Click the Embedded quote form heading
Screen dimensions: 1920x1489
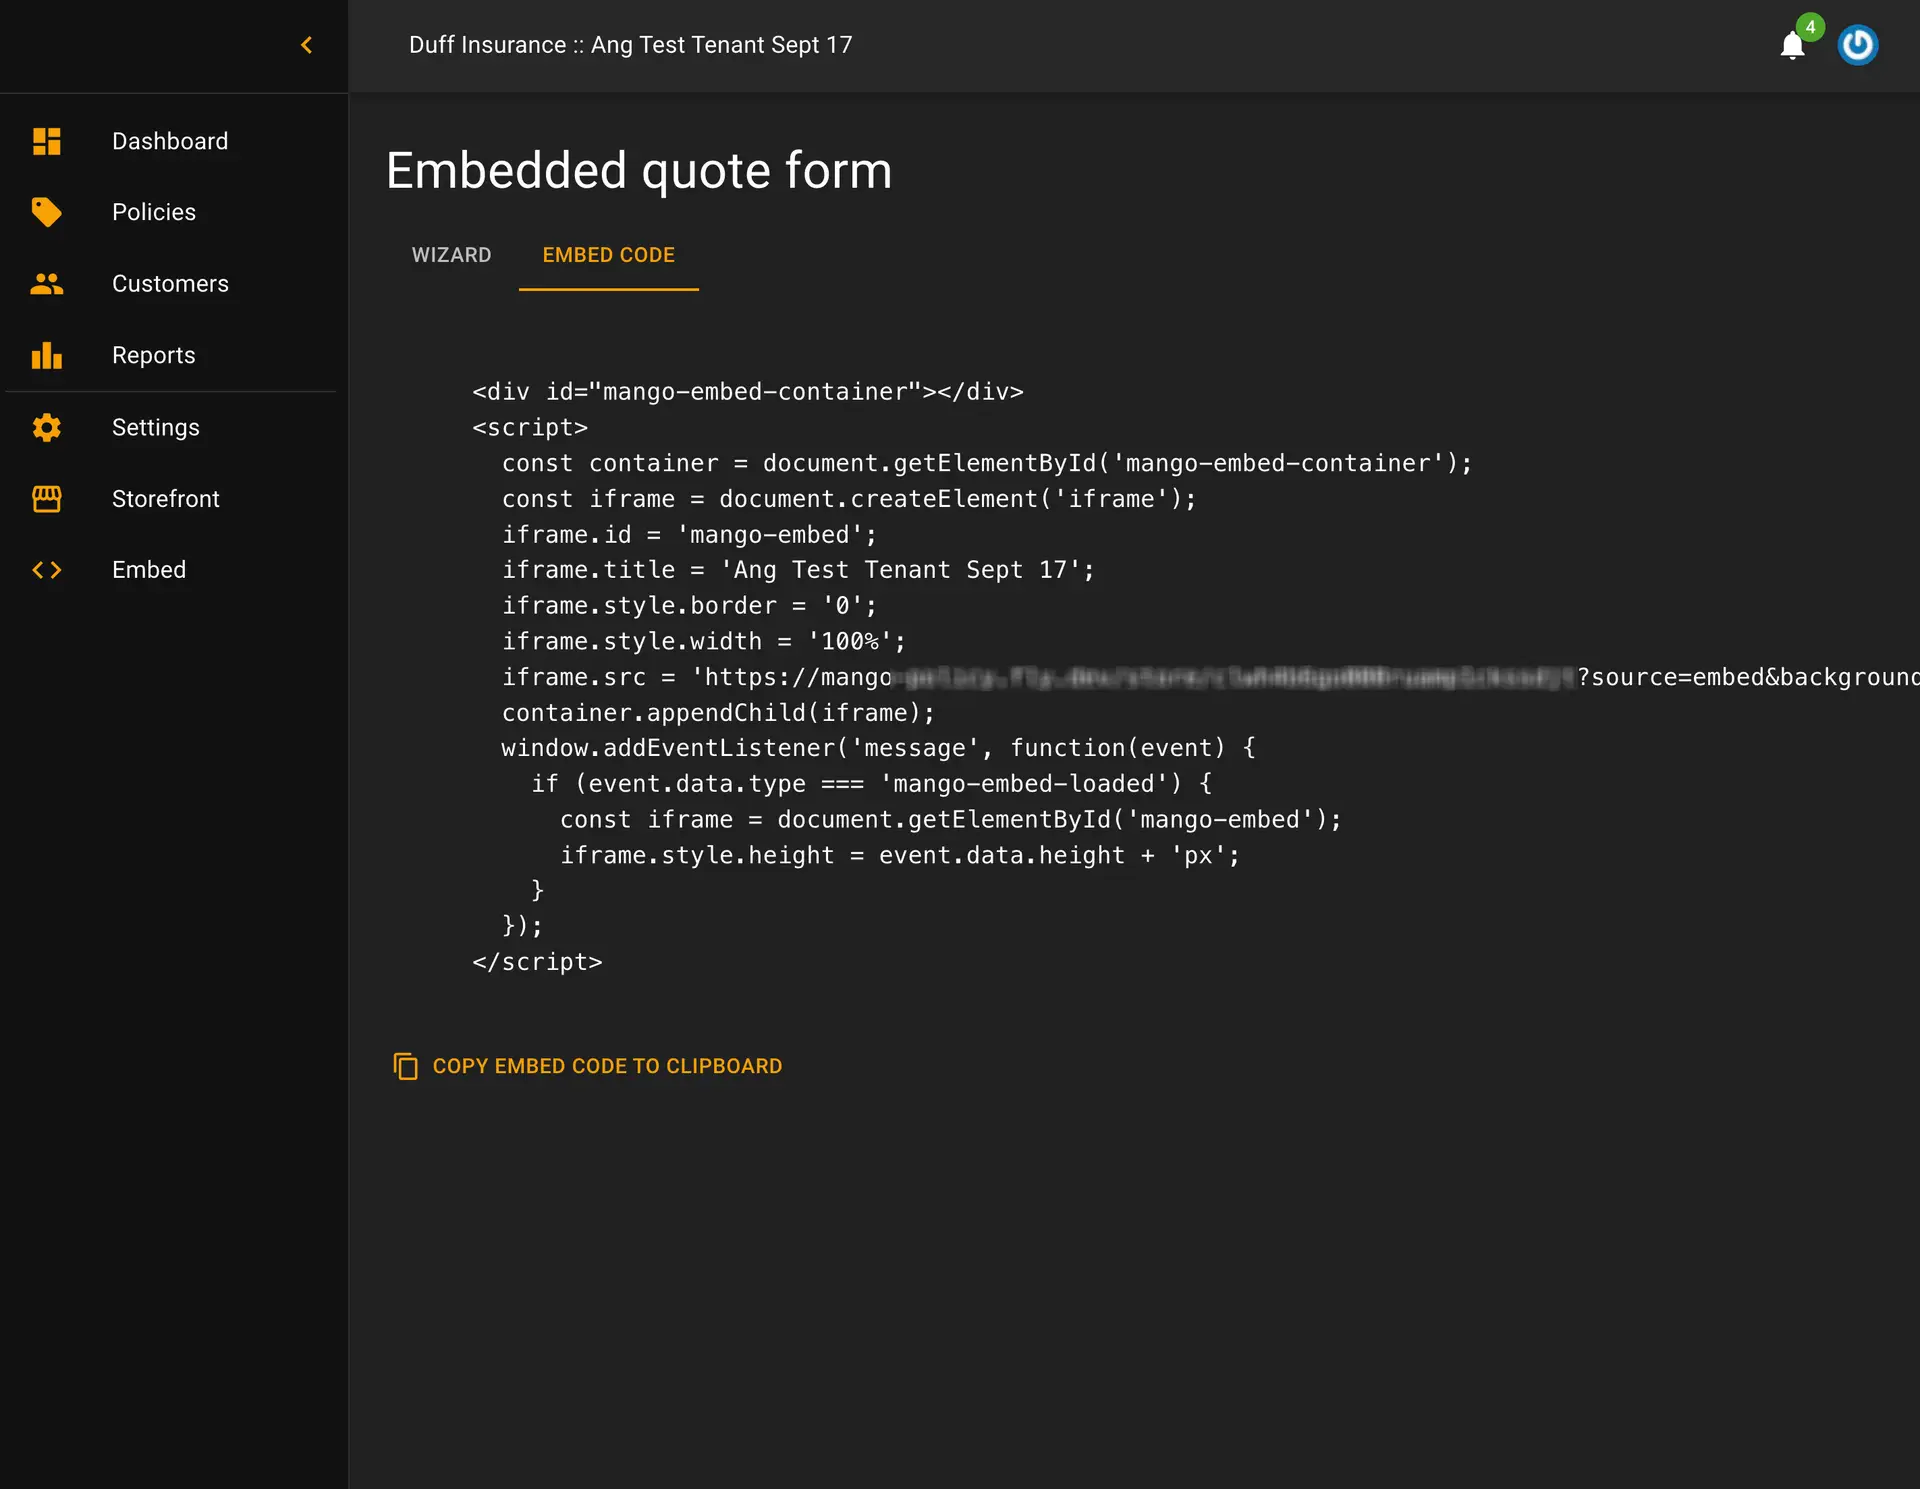639,170
